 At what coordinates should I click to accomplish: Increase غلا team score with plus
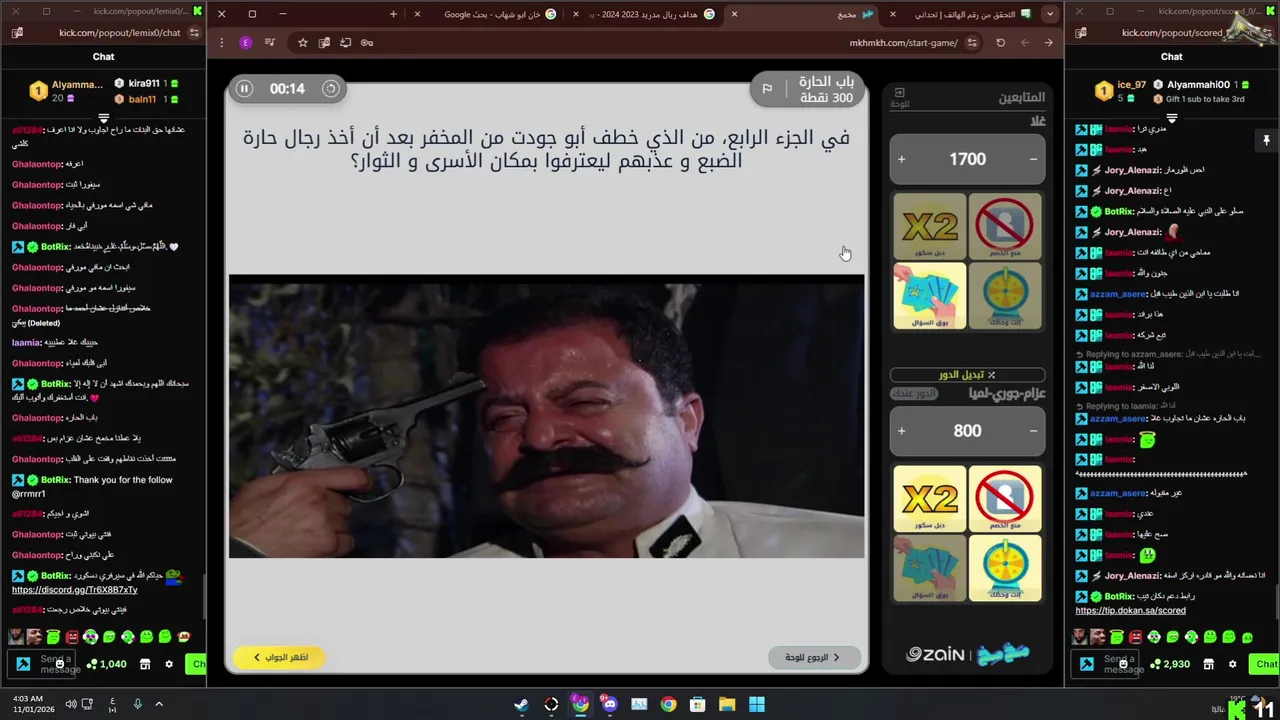(x=901, y=159)
